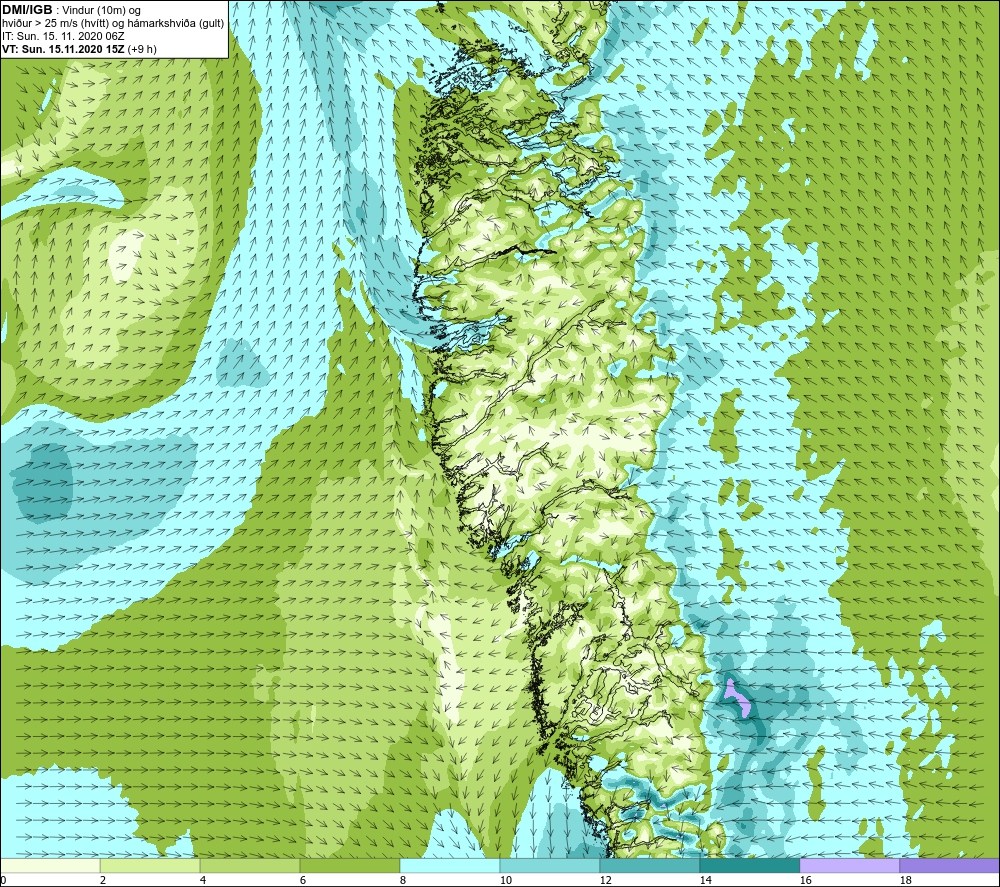Click the 16–18 m/s lavender legend swatch
The image size is (1000, 887).
(x=849, y=865)
